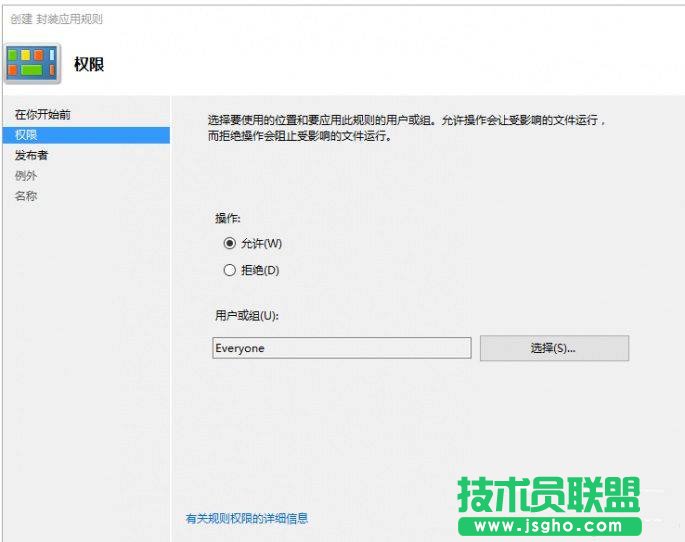Select the 允许(W) radio button

point(230,243)
